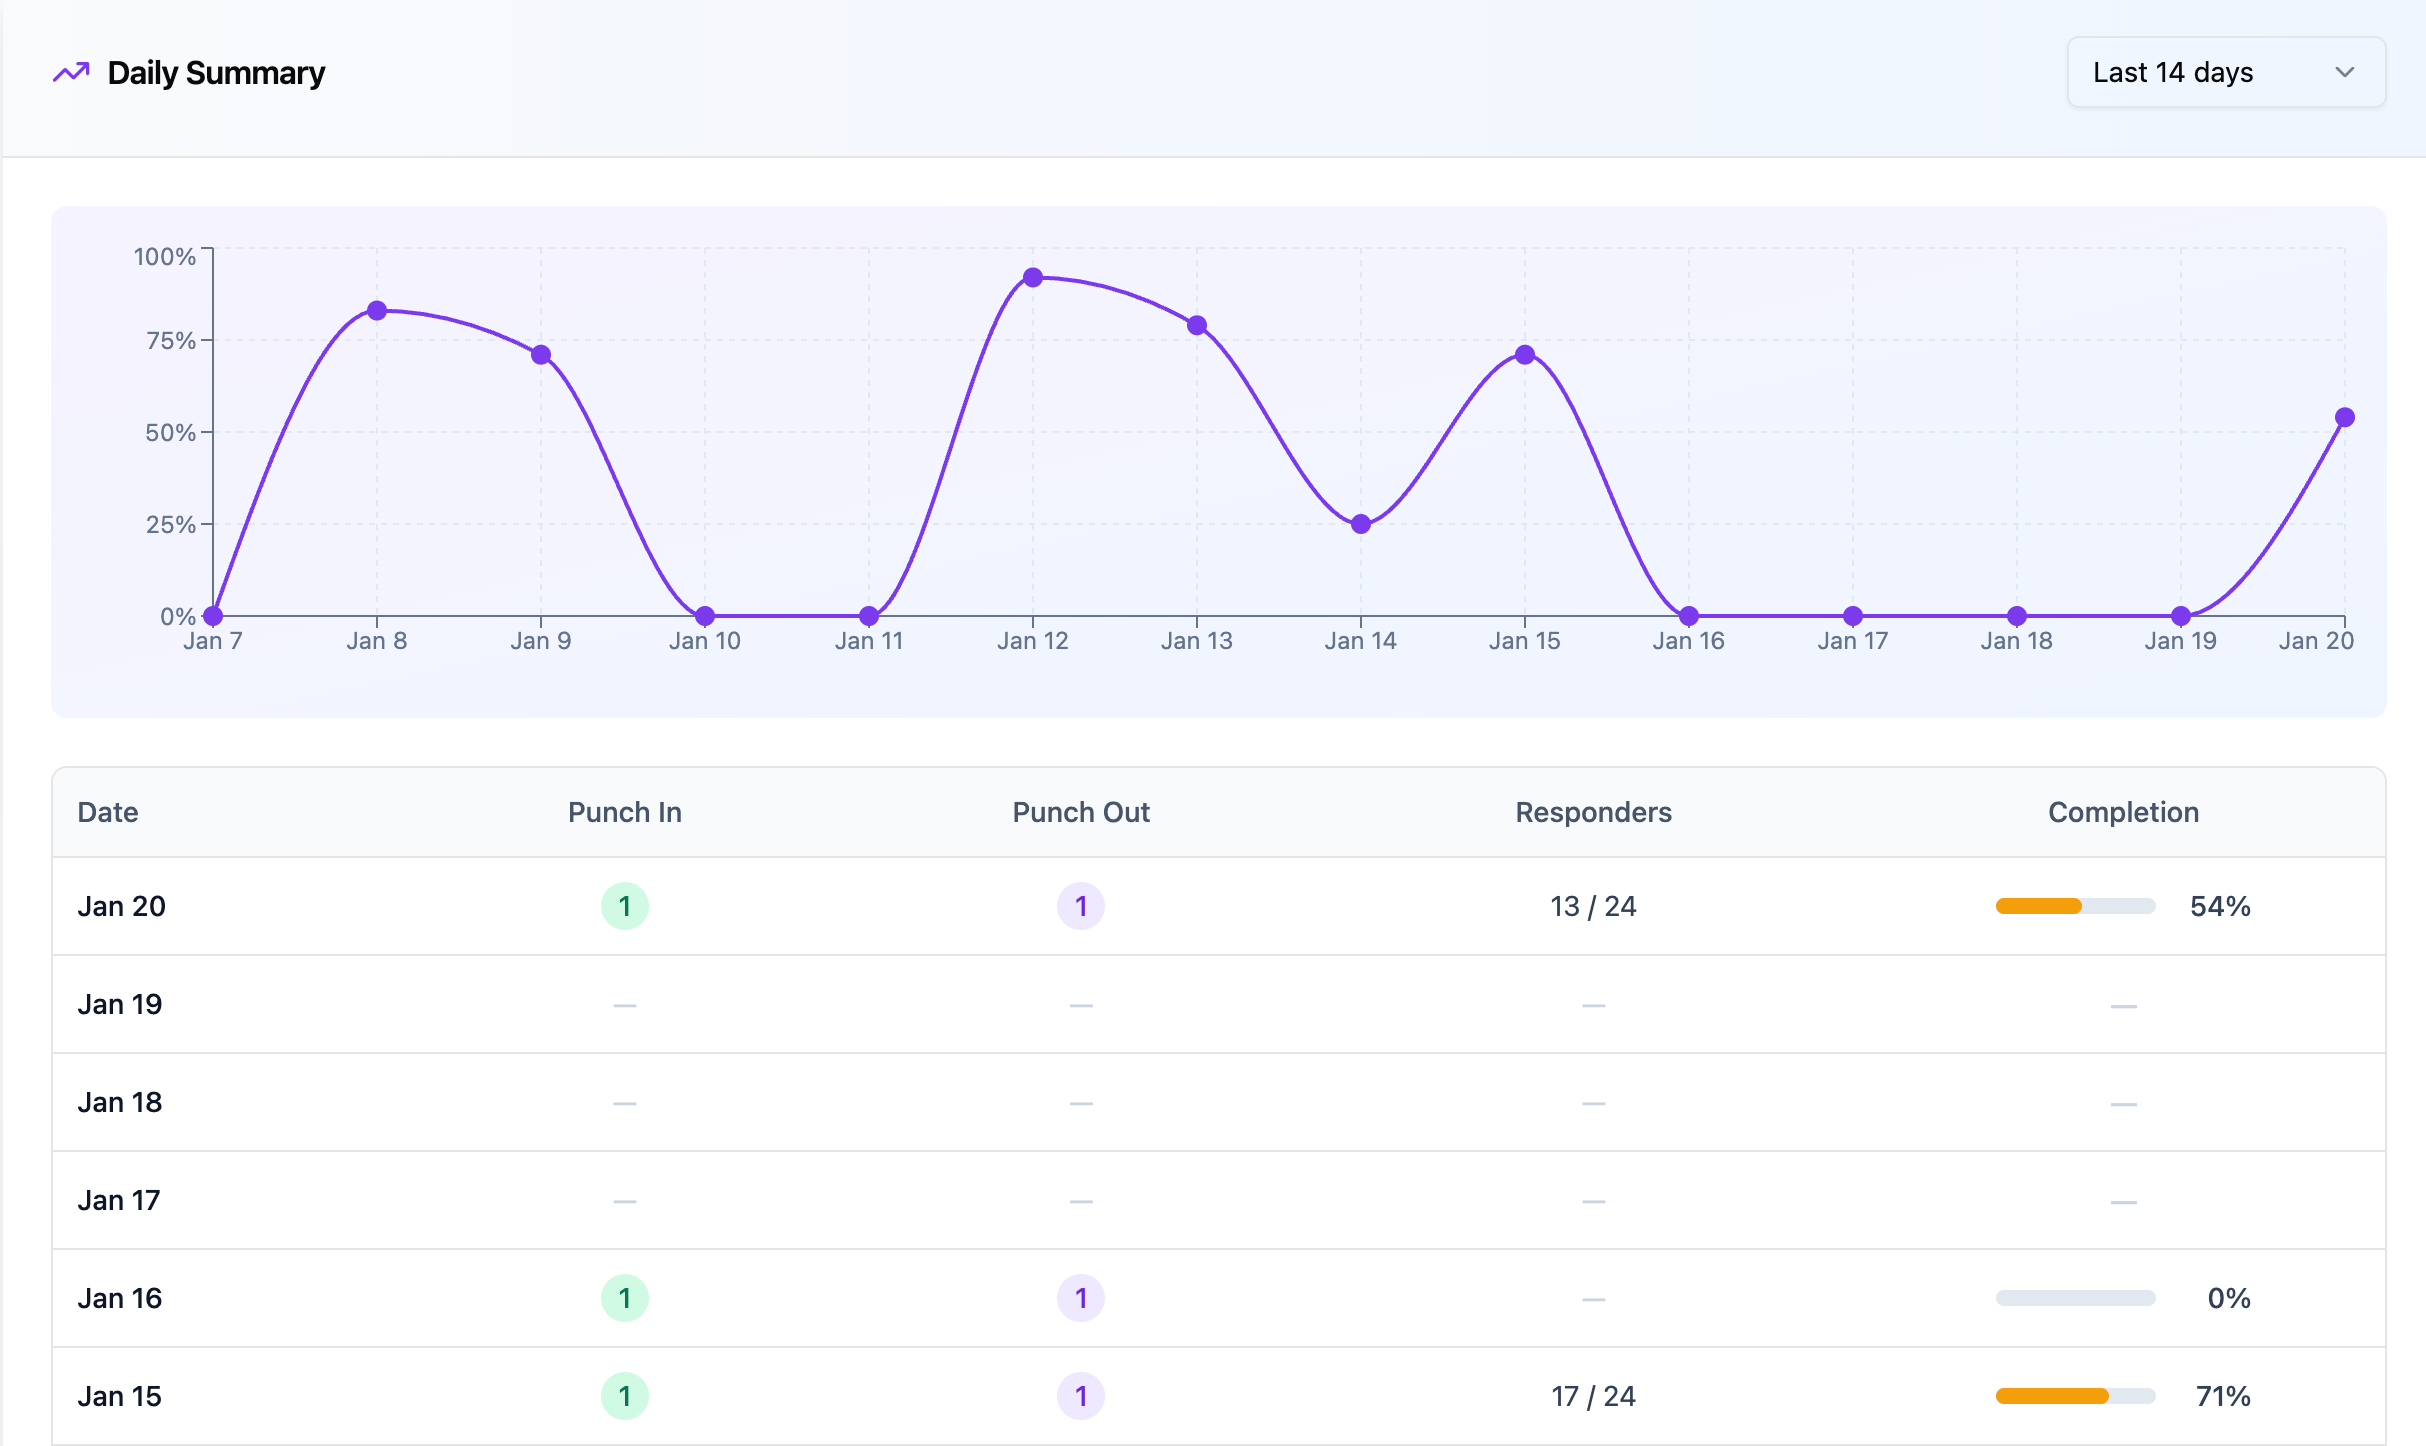Click the 71% completion value text
This screenshot has width=2426, height=1446.
coord(2223,1396)
